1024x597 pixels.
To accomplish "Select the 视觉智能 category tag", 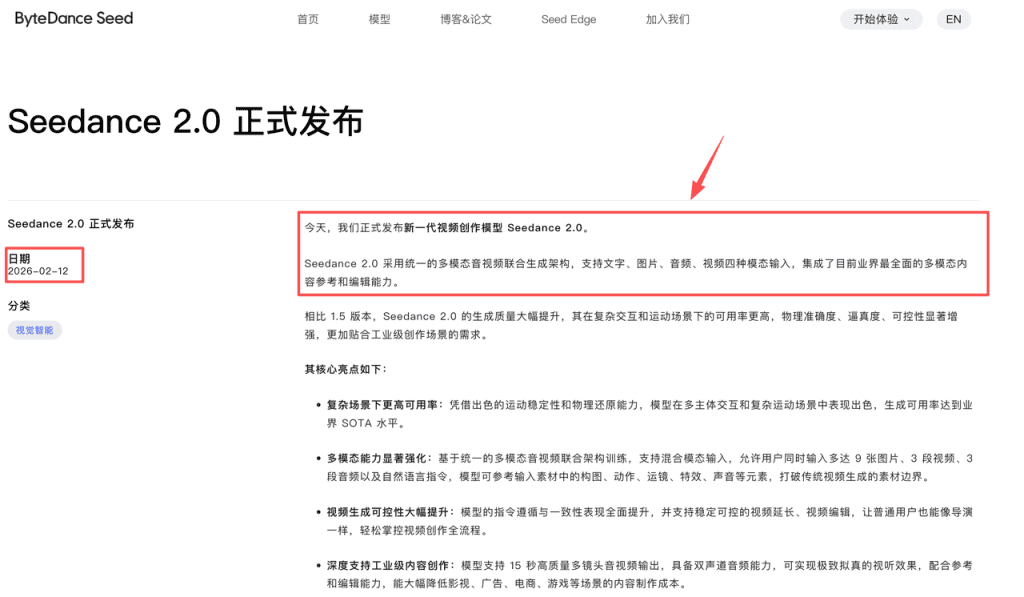I will (35, 331).
